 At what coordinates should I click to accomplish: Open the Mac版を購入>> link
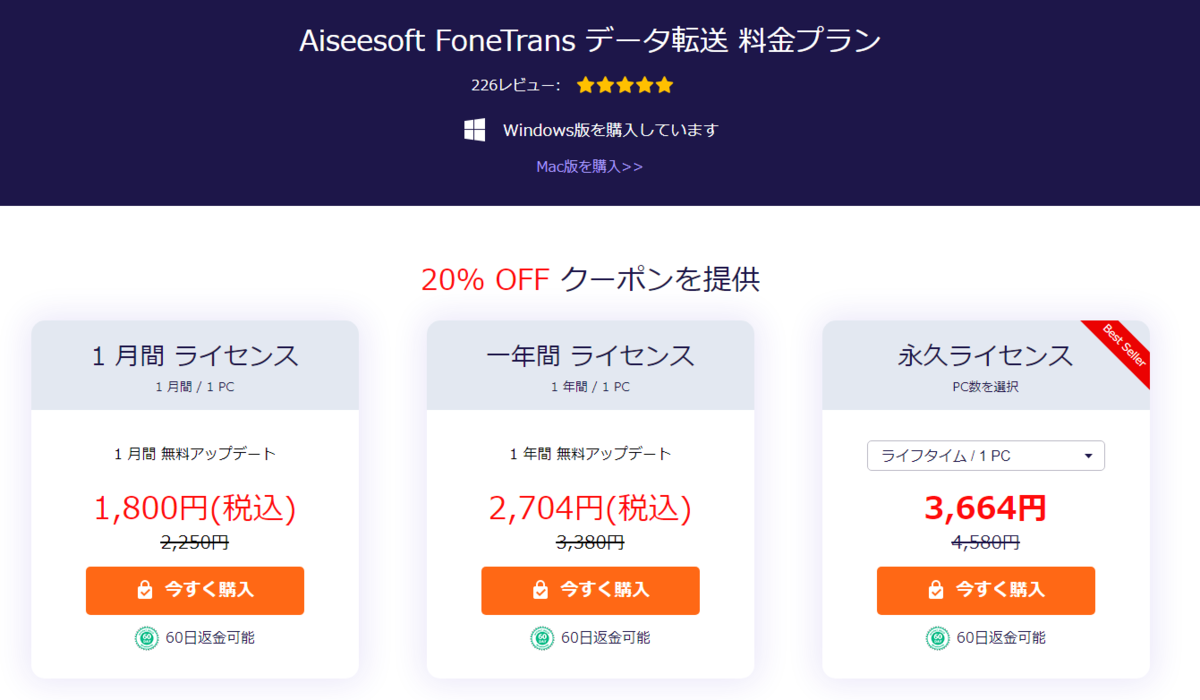(589, 166)
